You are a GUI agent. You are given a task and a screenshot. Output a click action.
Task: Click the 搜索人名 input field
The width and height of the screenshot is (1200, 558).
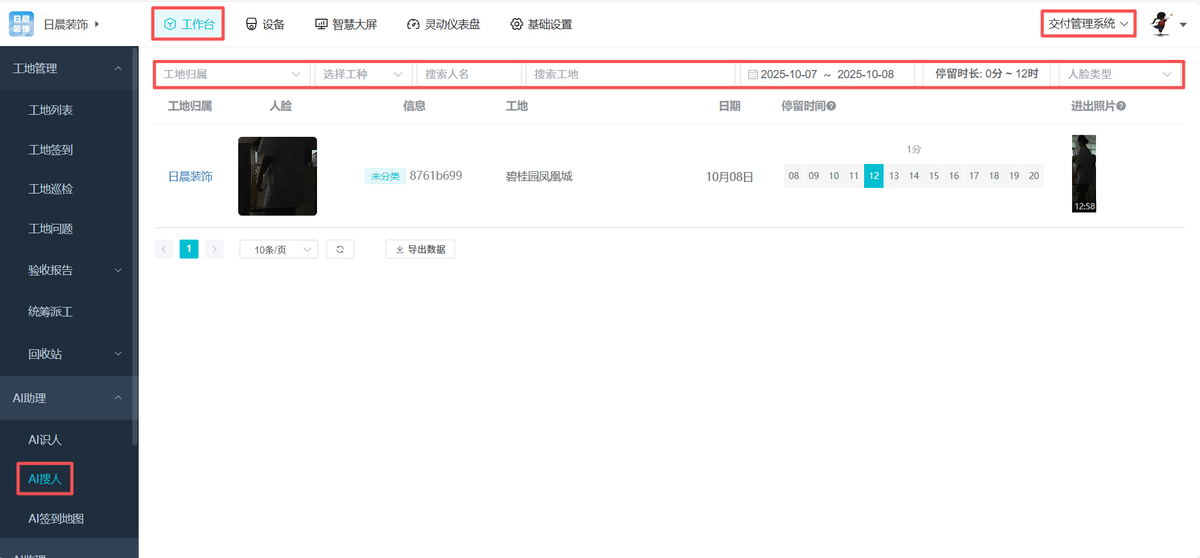click(468, 74)
